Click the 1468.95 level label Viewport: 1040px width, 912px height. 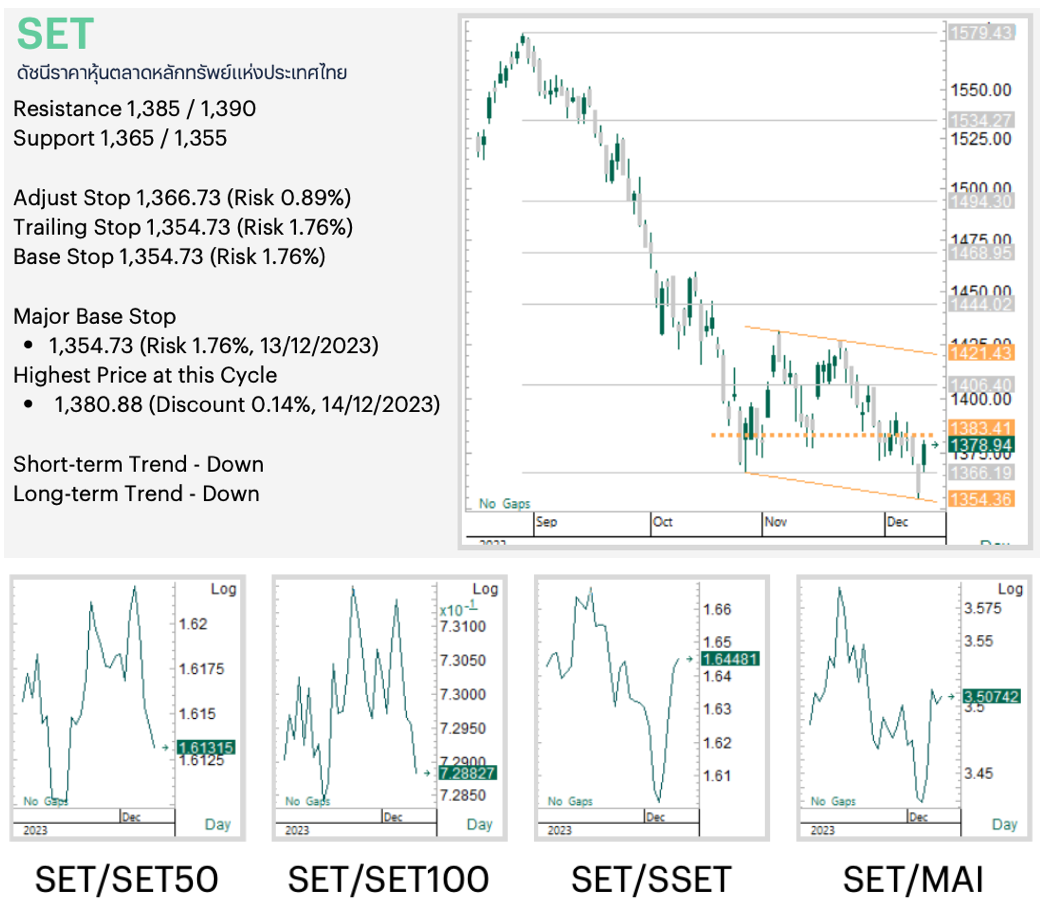(x=980, y=253)
